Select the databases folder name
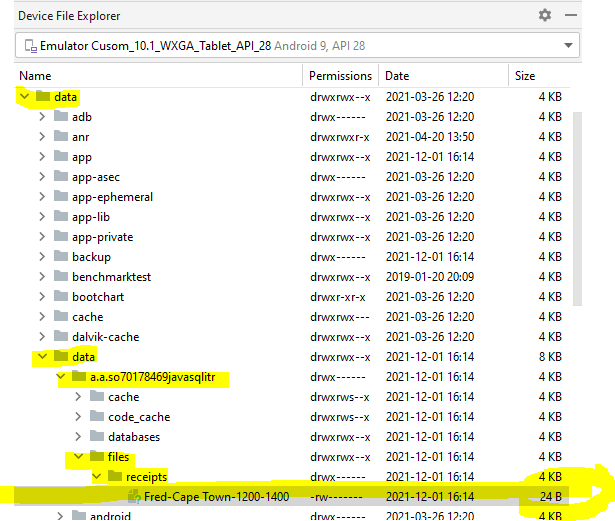615x521 pixels. 134,437
